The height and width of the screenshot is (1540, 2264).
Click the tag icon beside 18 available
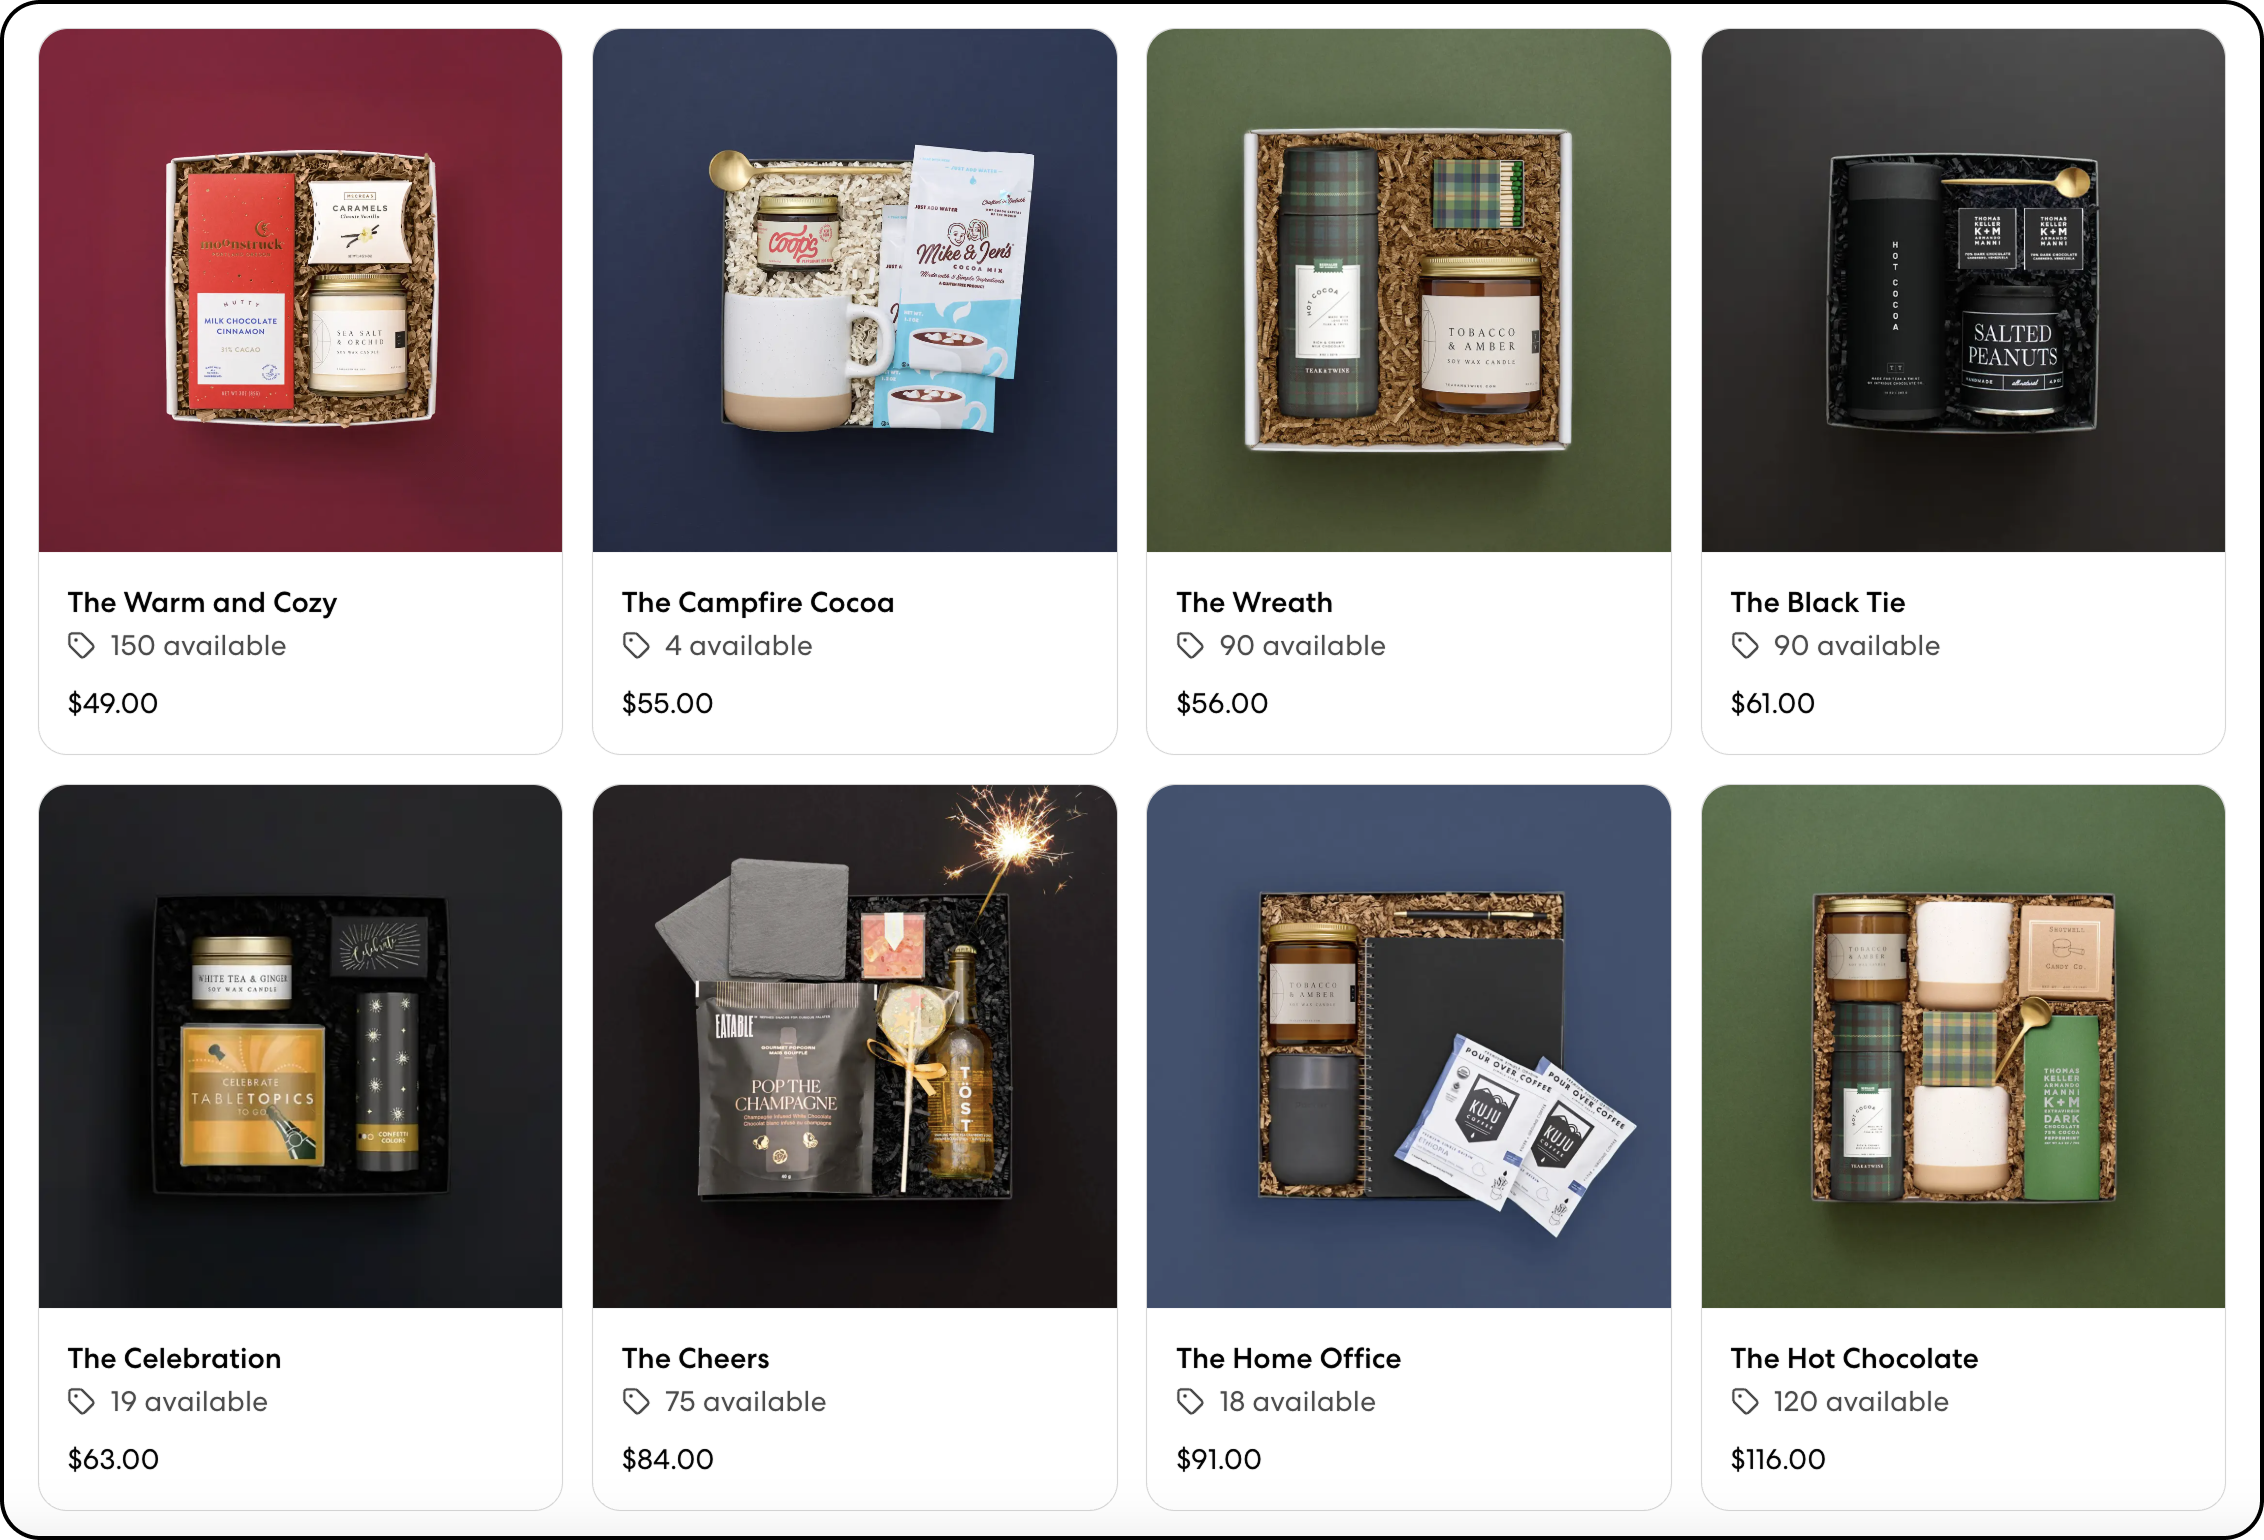tap(1190, 1402)
